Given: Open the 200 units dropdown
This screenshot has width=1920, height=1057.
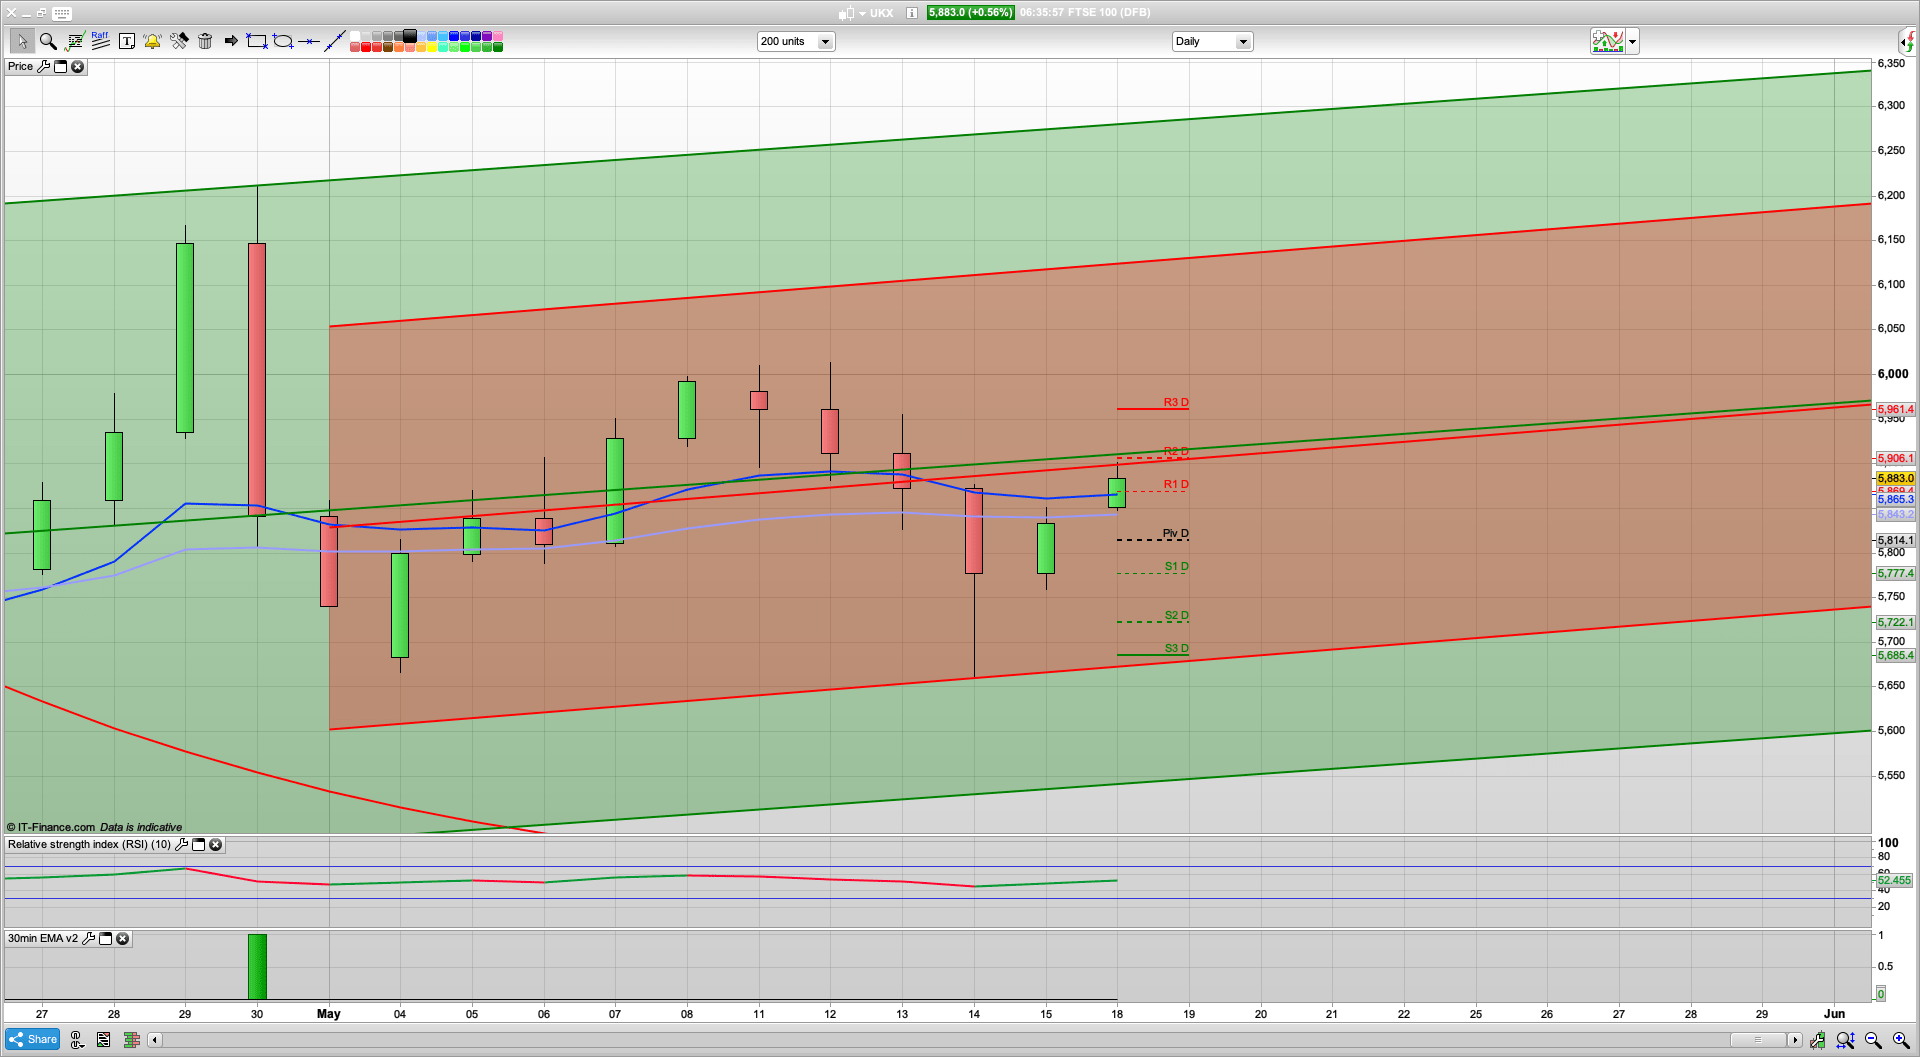Looking at the screenshot, I should pos(825,42).
